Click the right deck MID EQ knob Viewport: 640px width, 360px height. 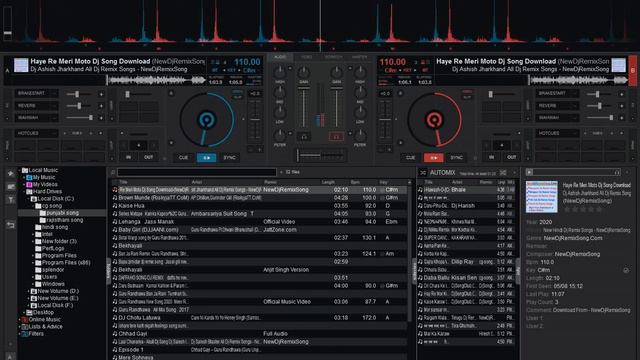click(x=360, y=93)
